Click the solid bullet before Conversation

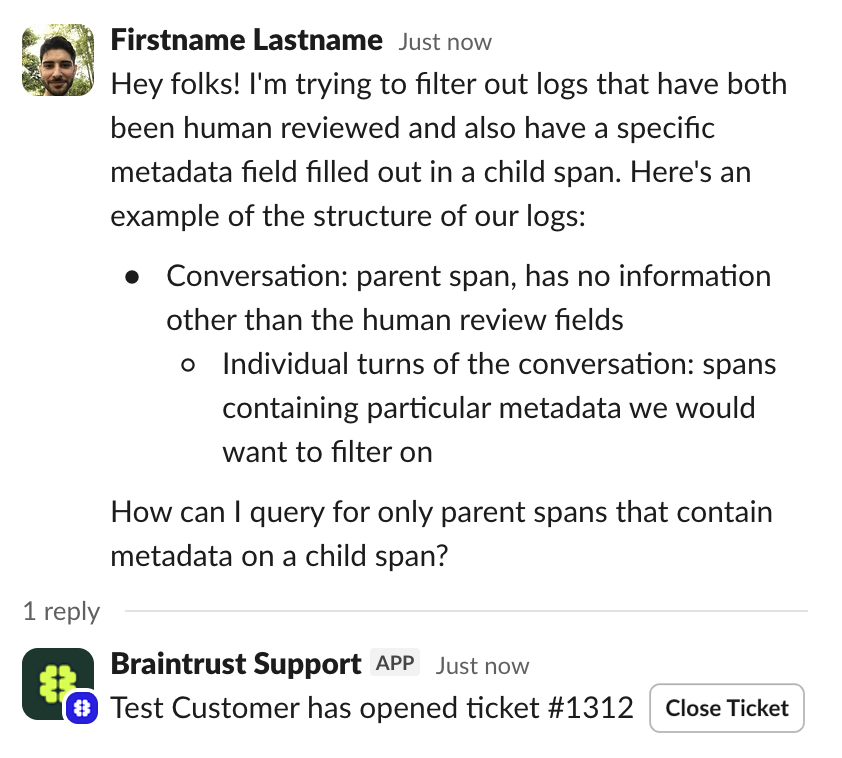tap(132, 277)
